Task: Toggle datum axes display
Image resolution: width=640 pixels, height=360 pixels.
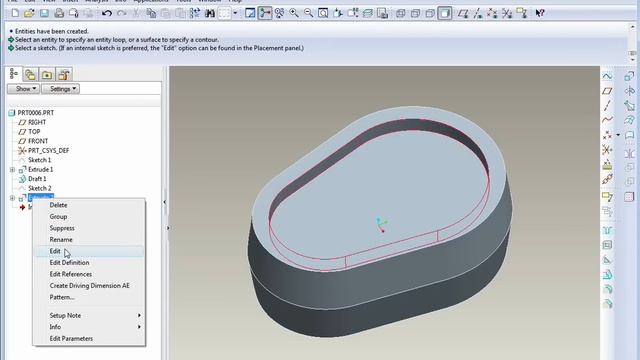Action: click(478, 13)
